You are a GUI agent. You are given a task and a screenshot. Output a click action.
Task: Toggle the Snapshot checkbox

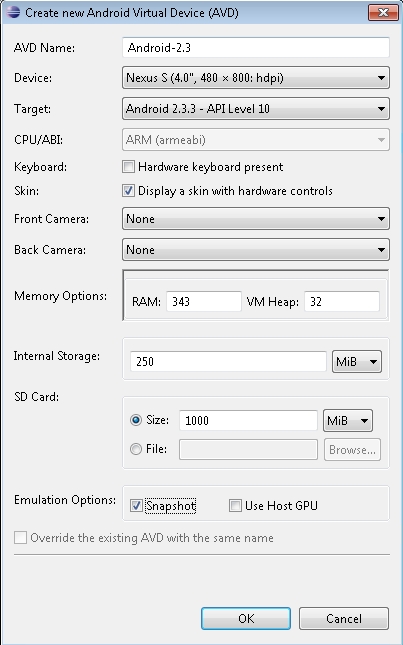tap(136, 506)
